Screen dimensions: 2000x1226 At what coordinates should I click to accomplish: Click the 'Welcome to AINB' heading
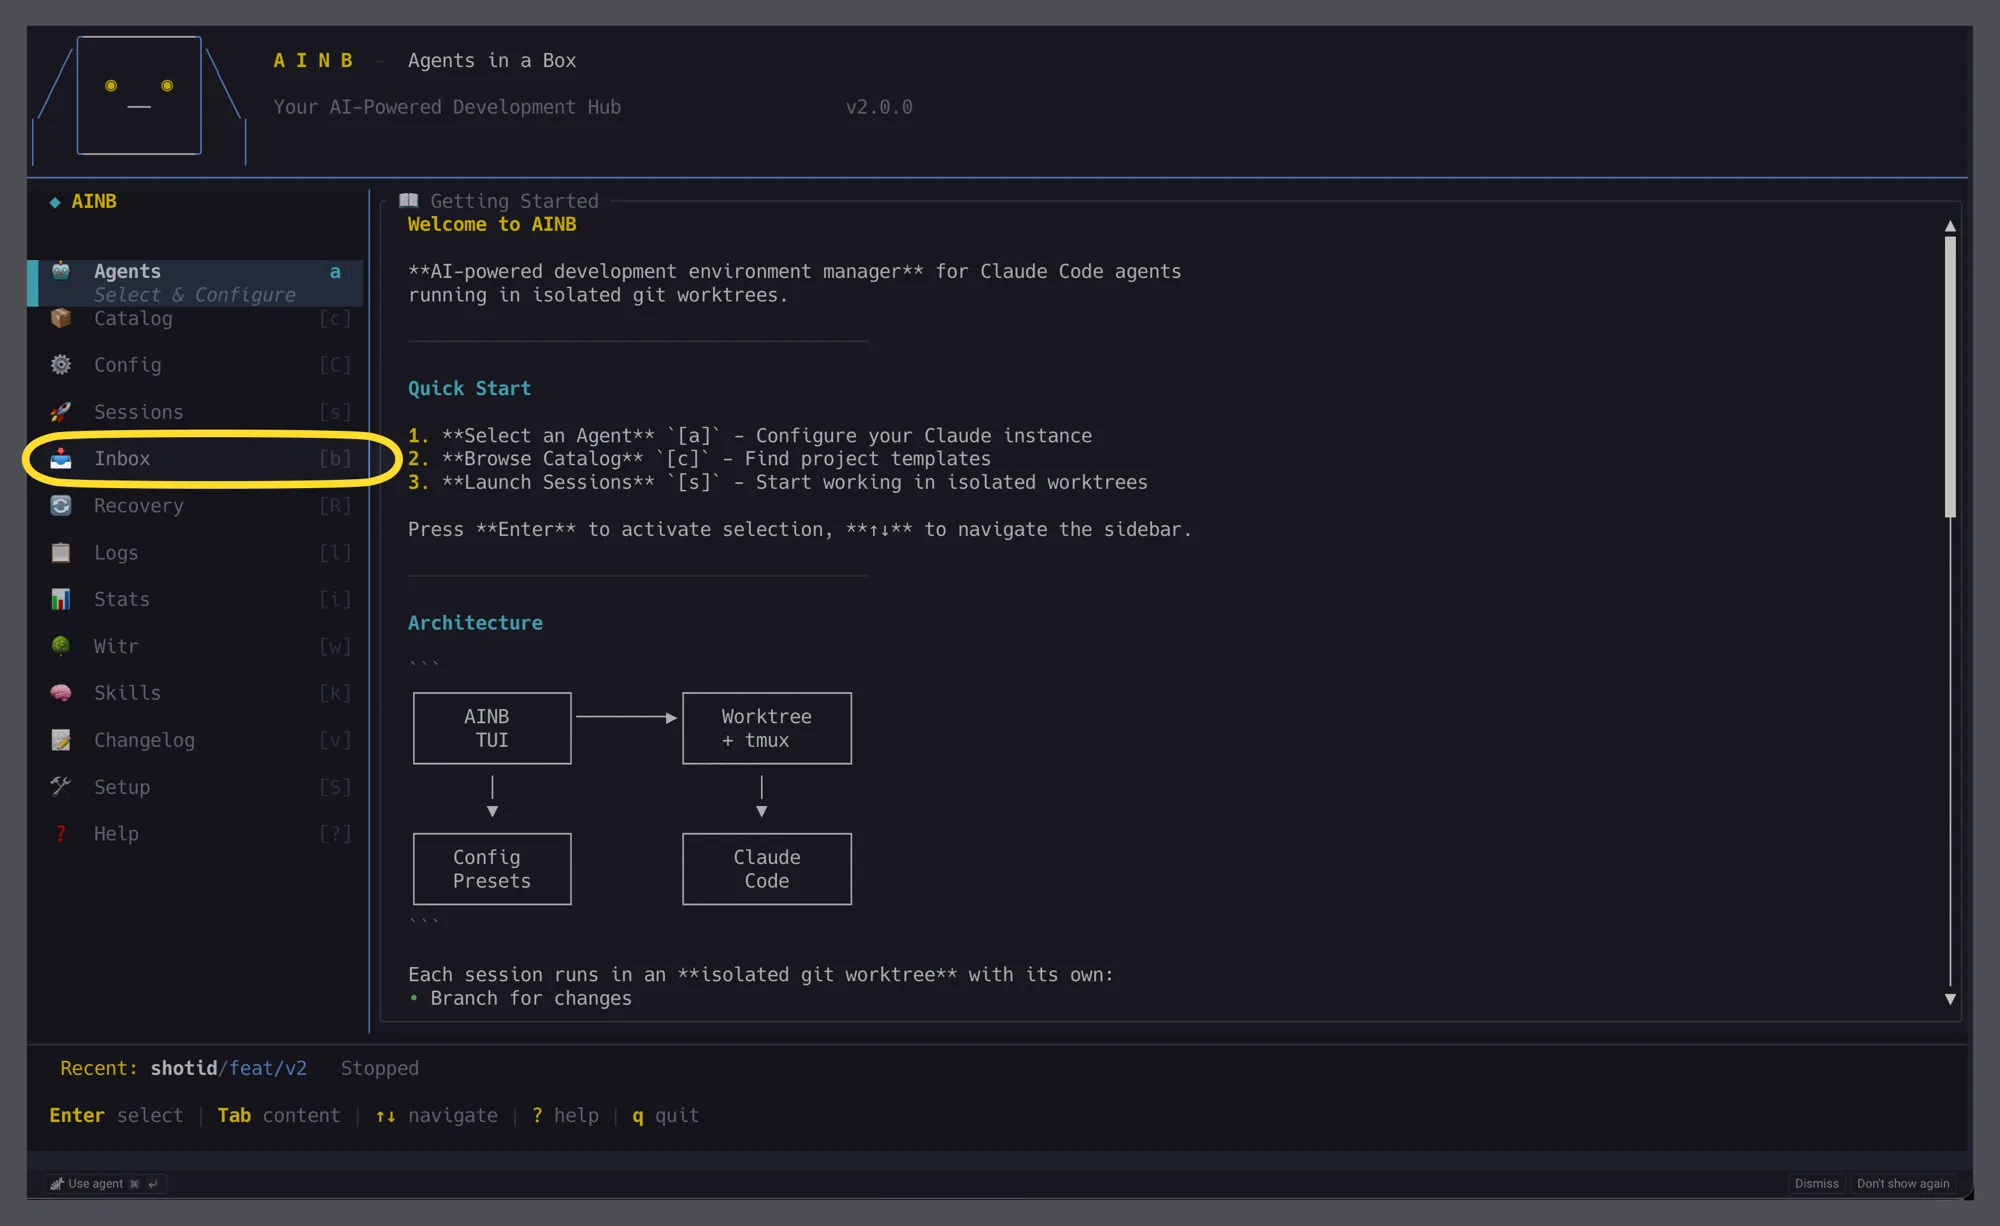[x=492, y=225]
